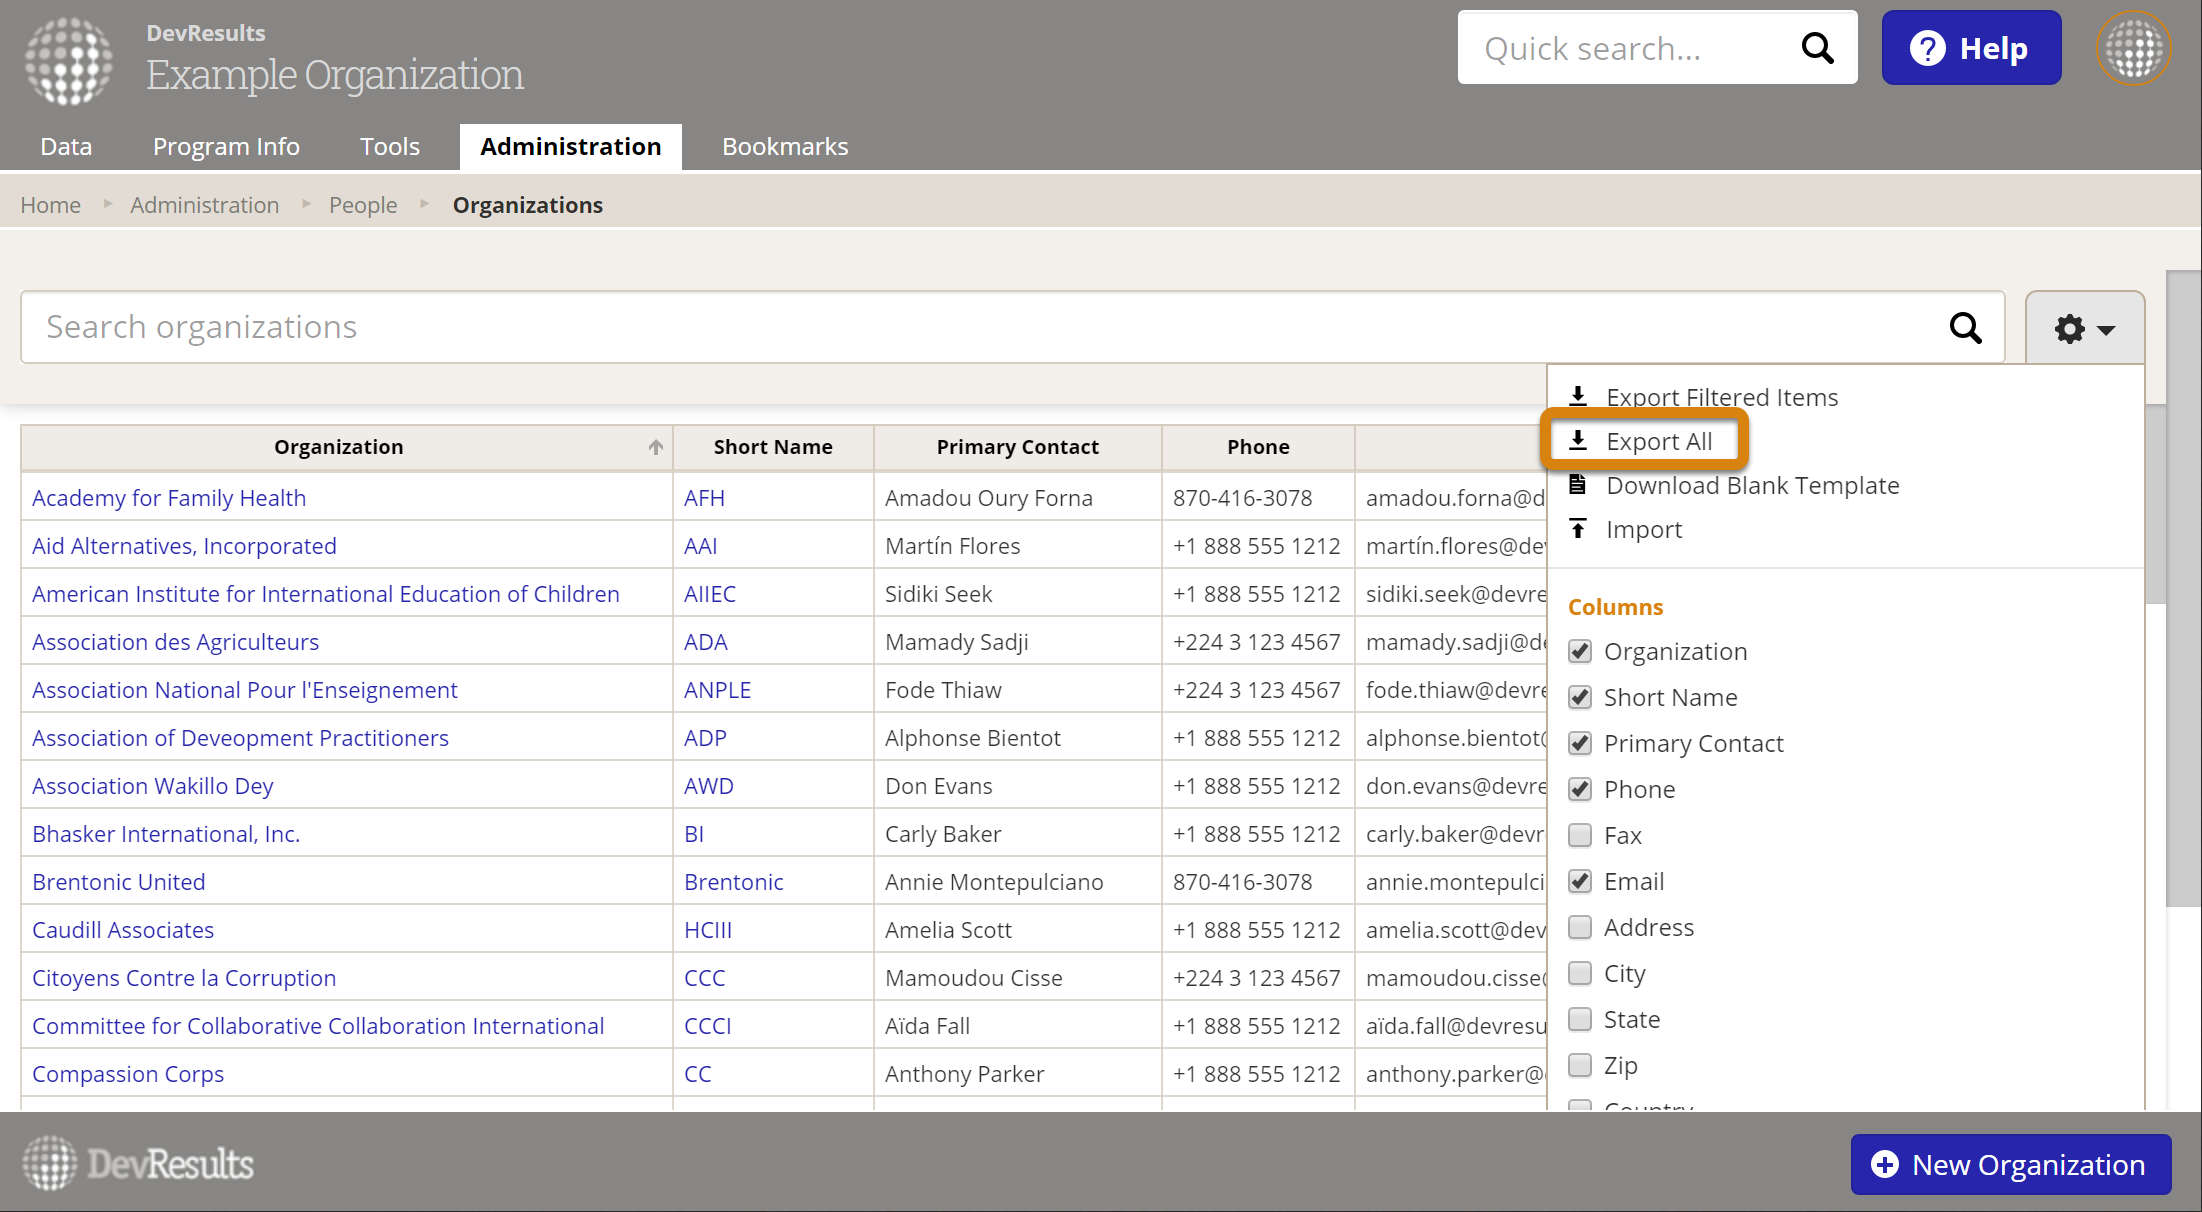Click the Export Filtered Items download icon

point(1578,397)
